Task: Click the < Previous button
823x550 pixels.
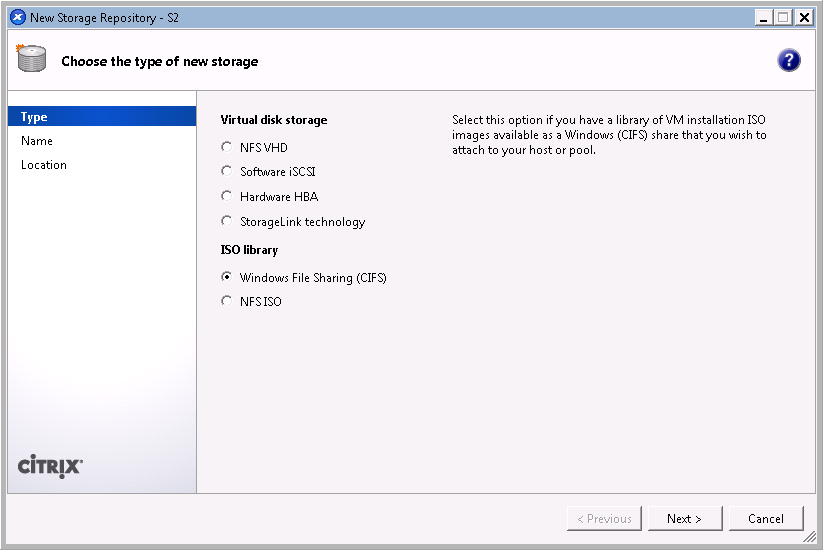Action: (604, 519)
